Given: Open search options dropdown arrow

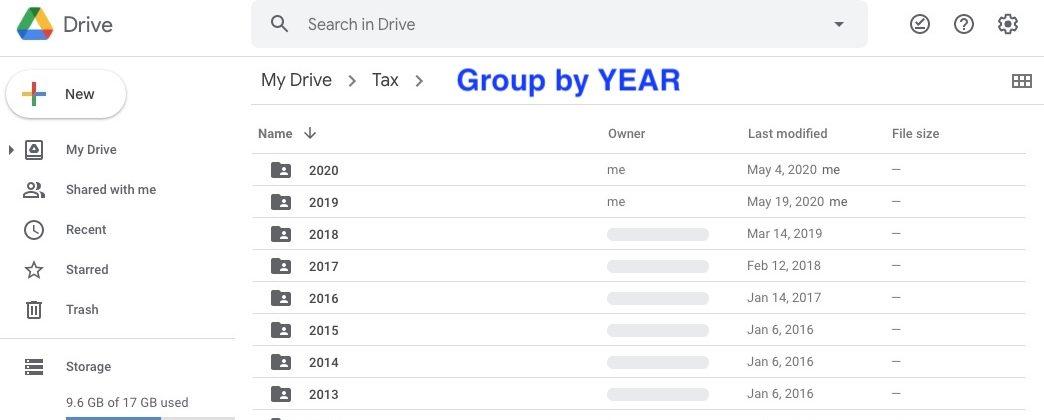Looking at the screenshot, I should pyautogui.click(x=839, y=24).
